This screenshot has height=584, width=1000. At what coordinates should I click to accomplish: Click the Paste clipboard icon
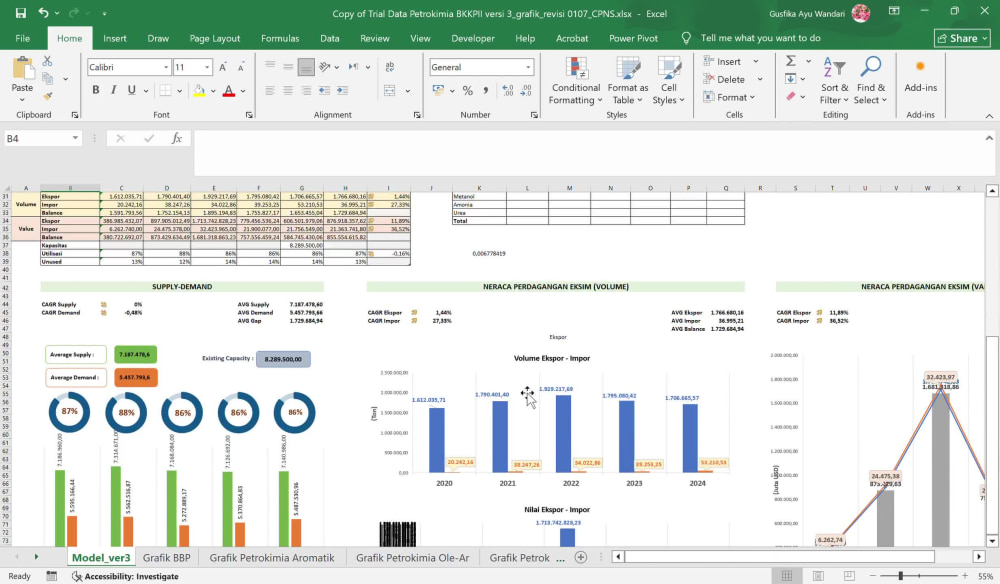click(x=22, y=69)
